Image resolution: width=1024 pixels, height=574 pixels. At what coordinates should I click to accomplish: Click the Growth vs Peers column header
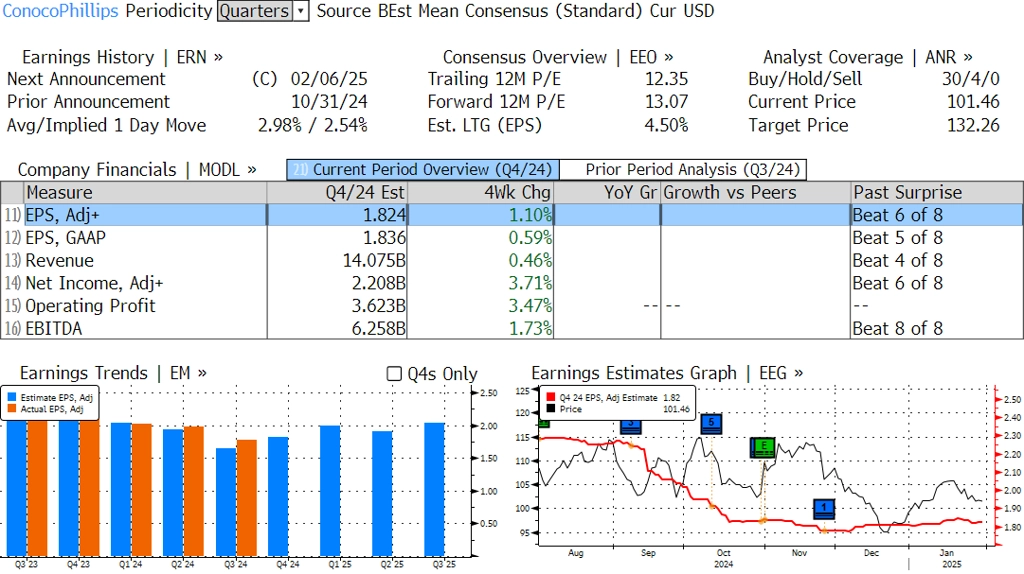click(756, 193)
